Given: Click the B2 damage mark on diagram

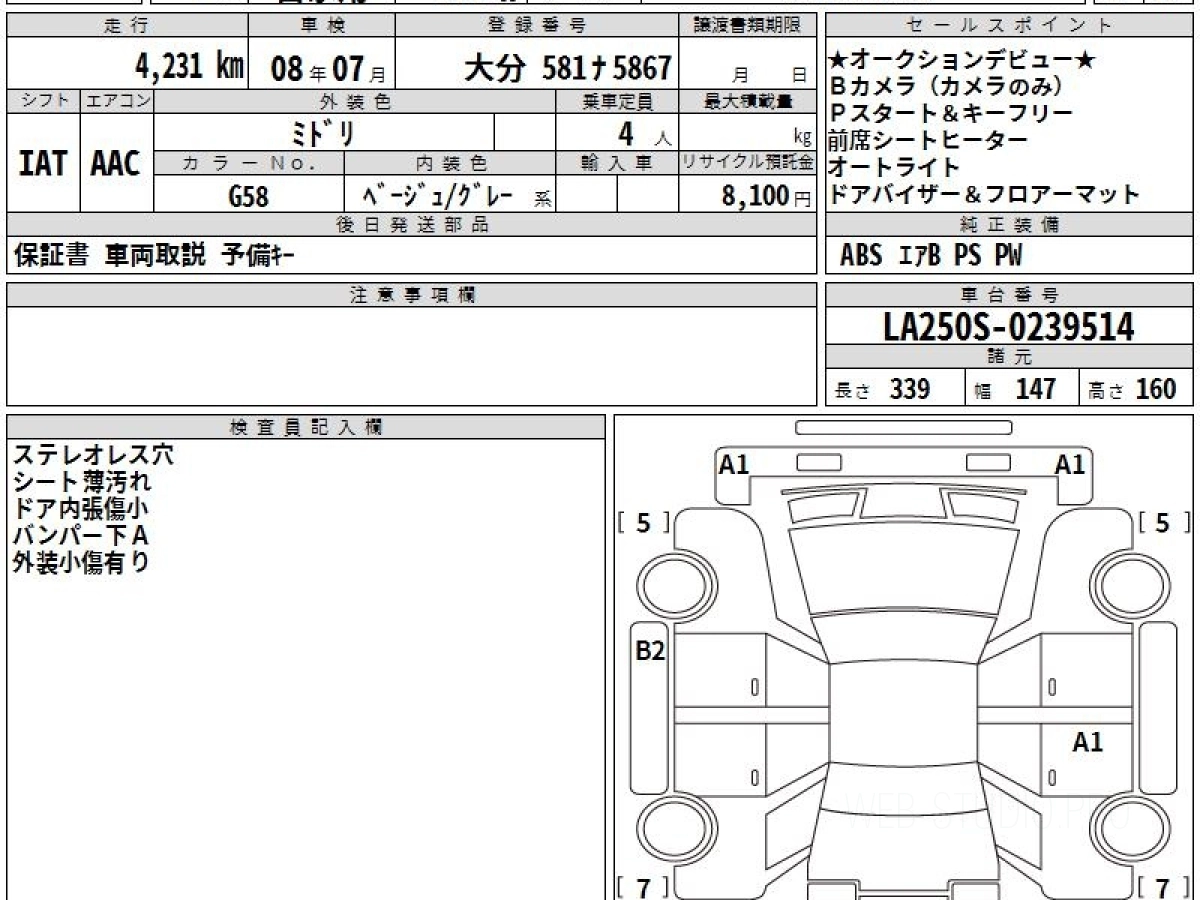Looking at the screenshot, I should click(650, 652).
